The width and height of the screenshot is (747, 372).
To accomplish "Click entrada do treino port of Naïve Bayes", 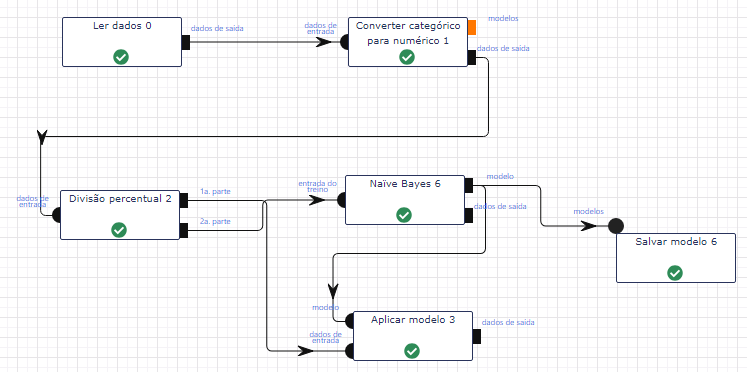I will click(x=342, y=200).
